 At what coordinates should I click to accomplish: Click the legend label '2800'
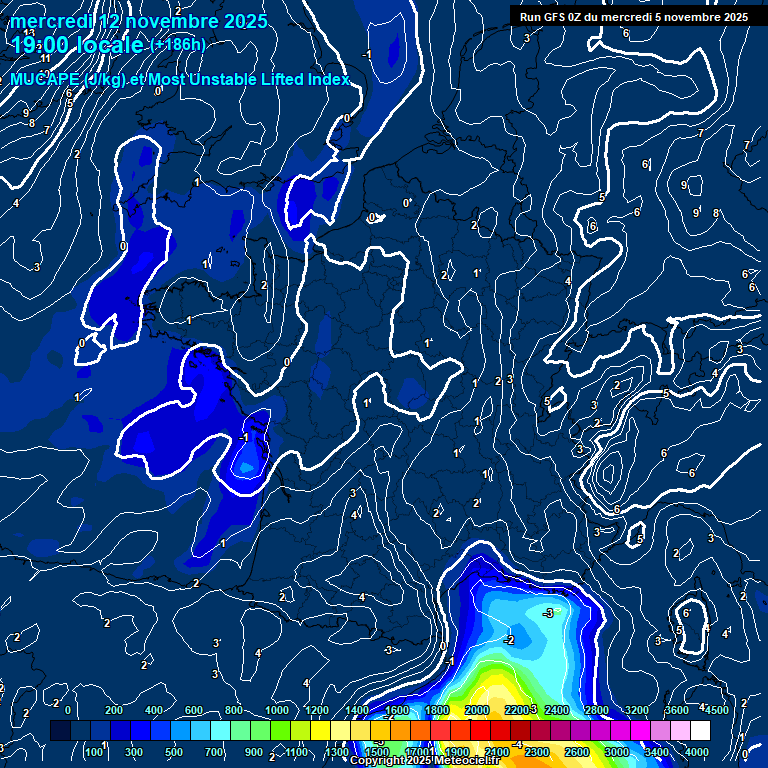(x=597, y=710)
